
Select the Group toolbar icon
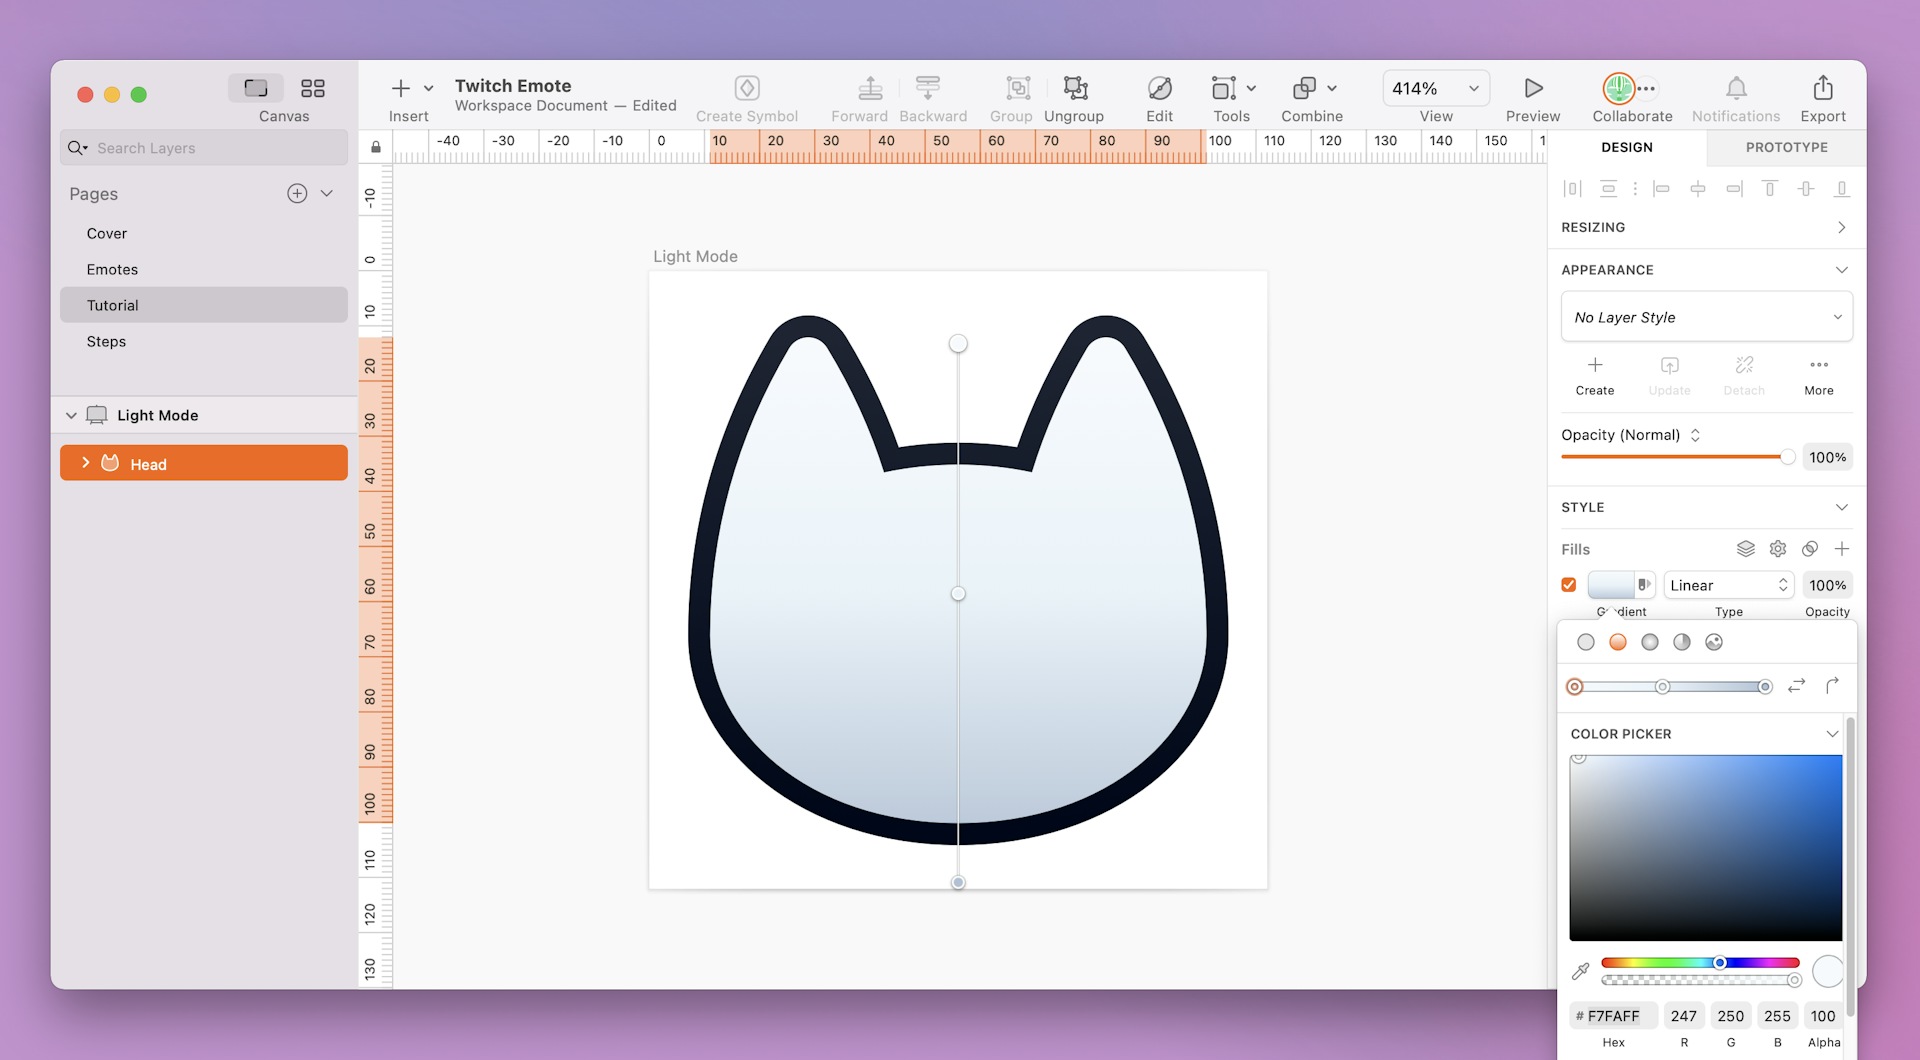pyautogui.click(x=1012, y=89)
